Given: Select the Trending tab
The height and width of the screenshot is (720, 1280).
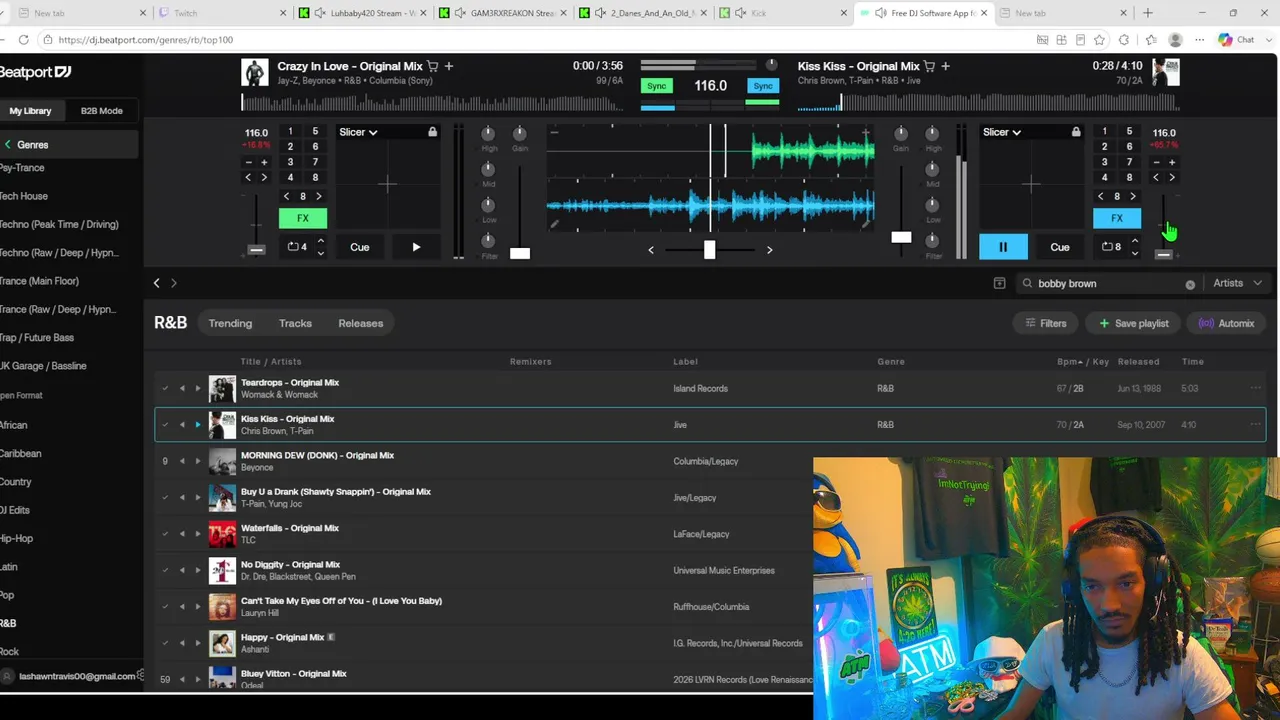Looking at the screenshot, I should click(x=230, y=323).
